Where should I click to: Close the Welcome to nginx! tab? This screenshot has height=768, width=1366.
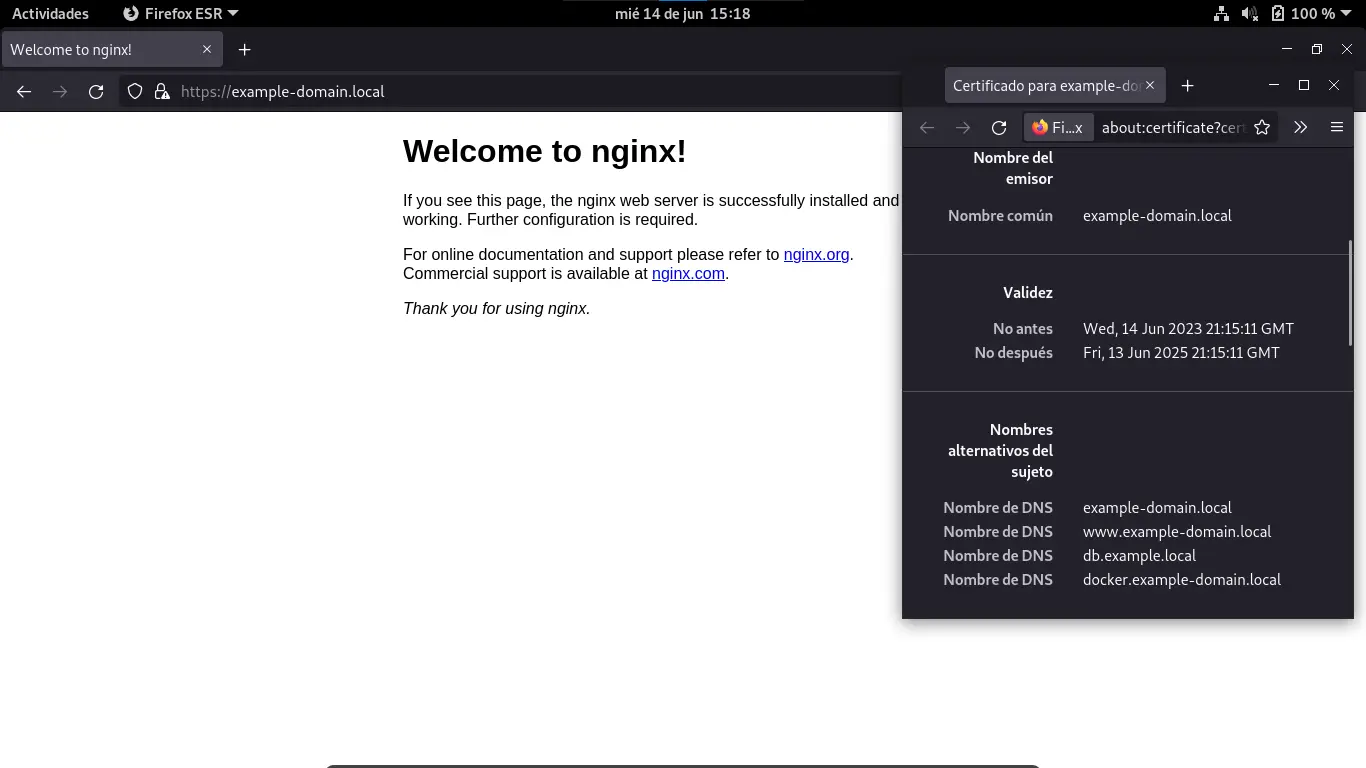click(x=207, y=49)
